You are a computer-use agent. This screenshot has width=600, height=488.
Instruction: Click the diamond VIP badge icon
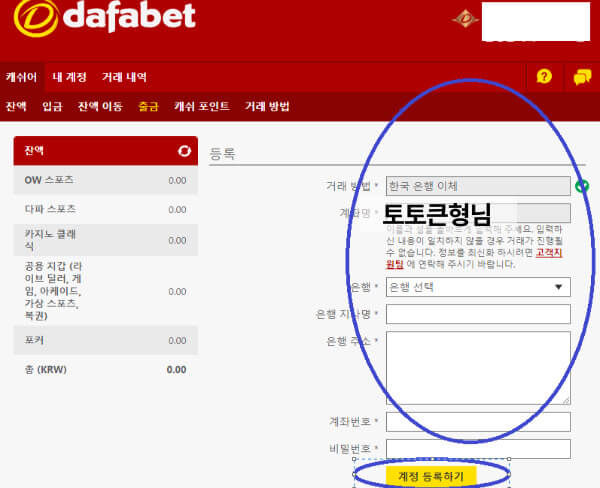(465, 18)
